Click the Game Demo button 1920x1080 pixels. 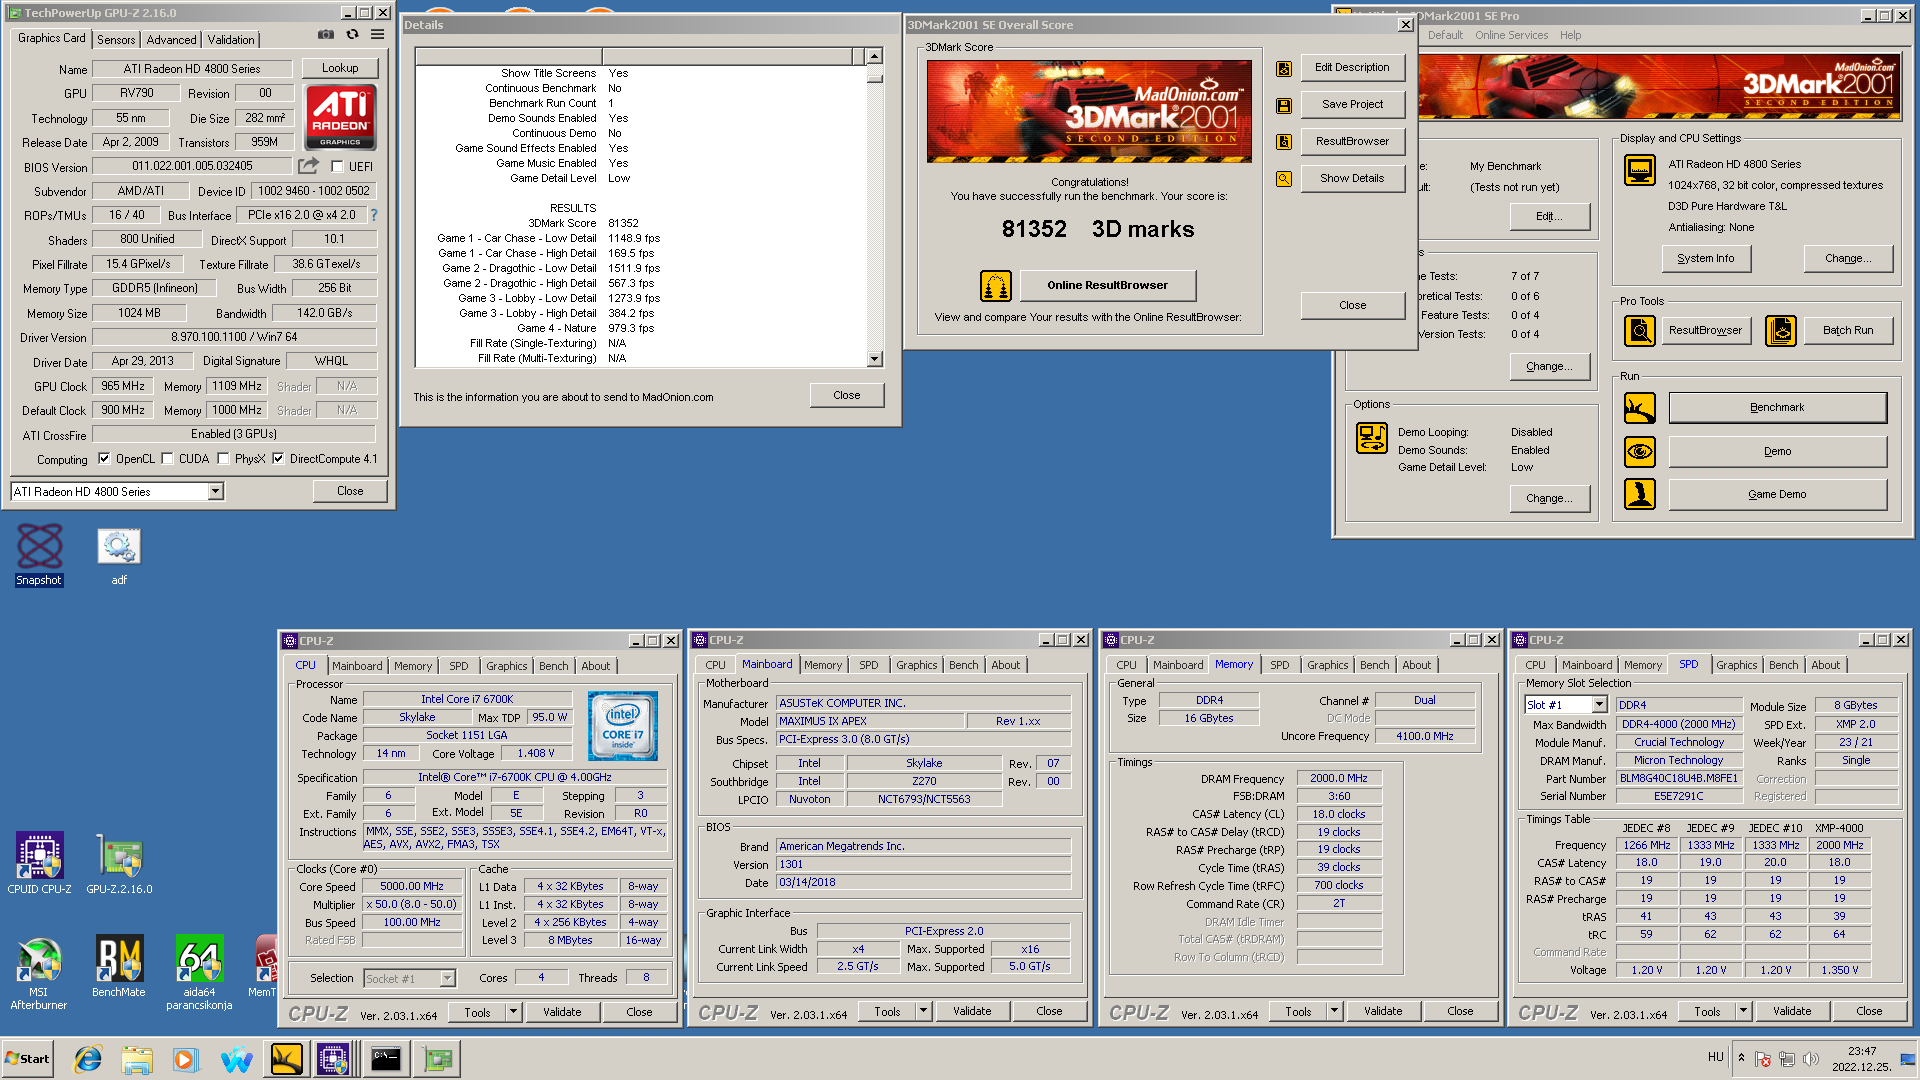click(1777, 494)
